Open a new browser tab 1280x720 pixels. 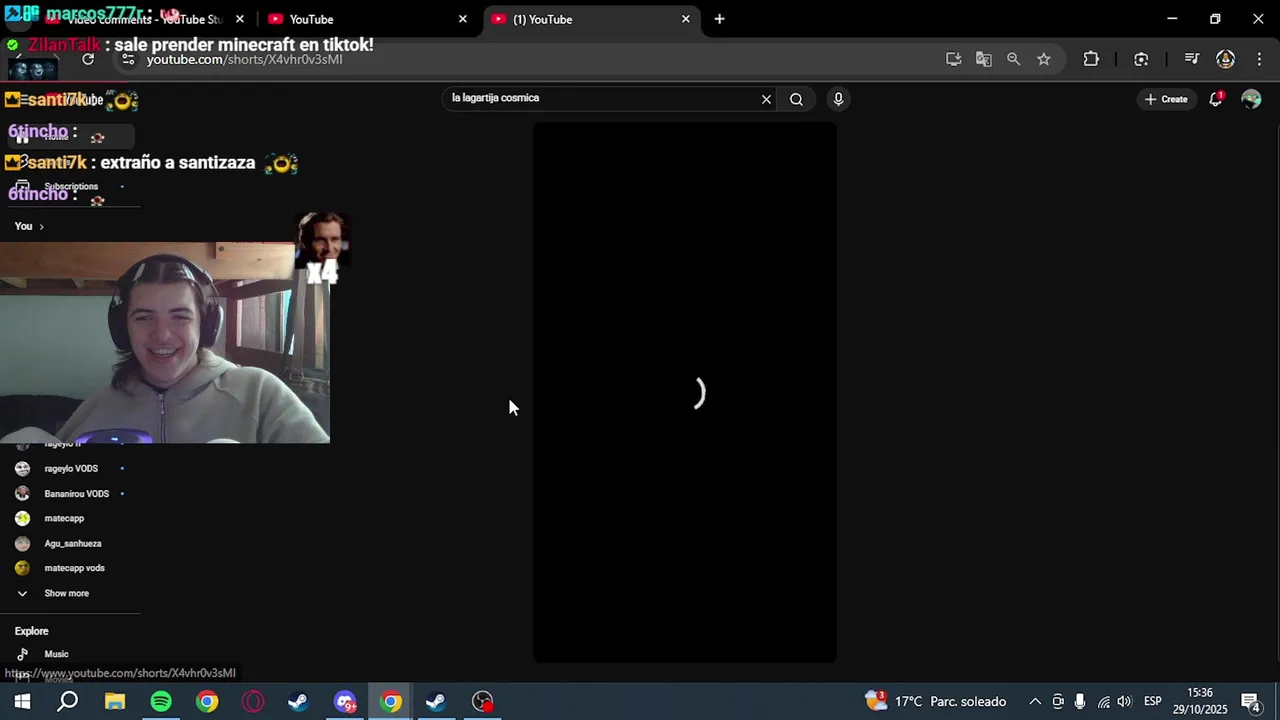719,19
